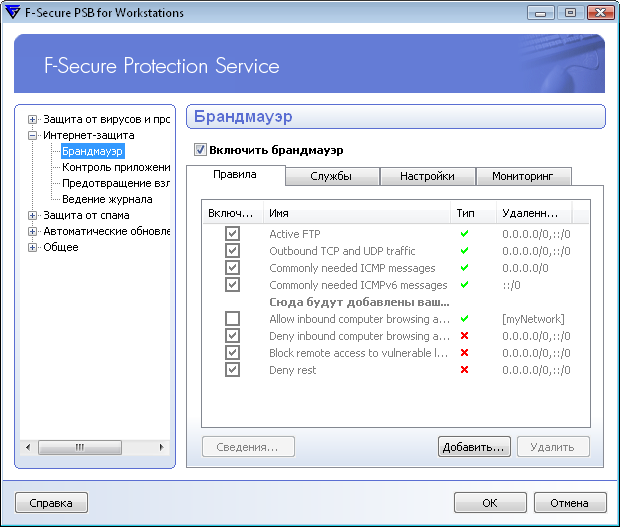Click Сюда будут добавлены ваш... placeholder row
Screen dimensions: 620x527
(x=359, y=302)
